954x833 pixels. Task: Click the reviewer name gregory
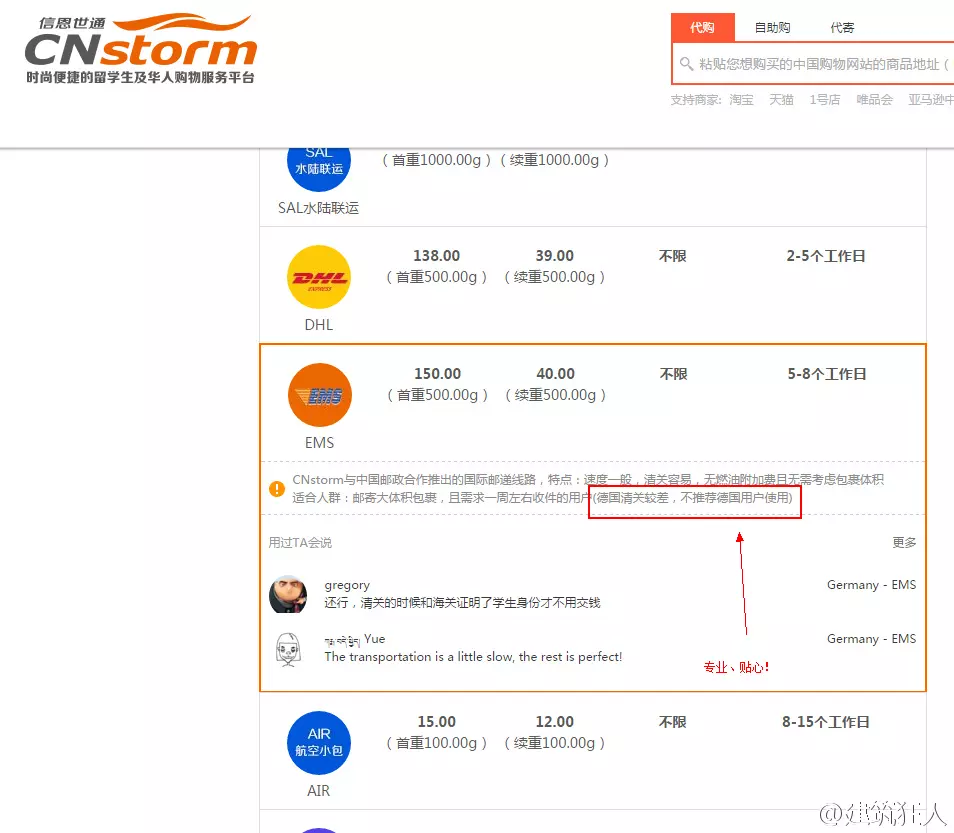click(x=347, y=585)
